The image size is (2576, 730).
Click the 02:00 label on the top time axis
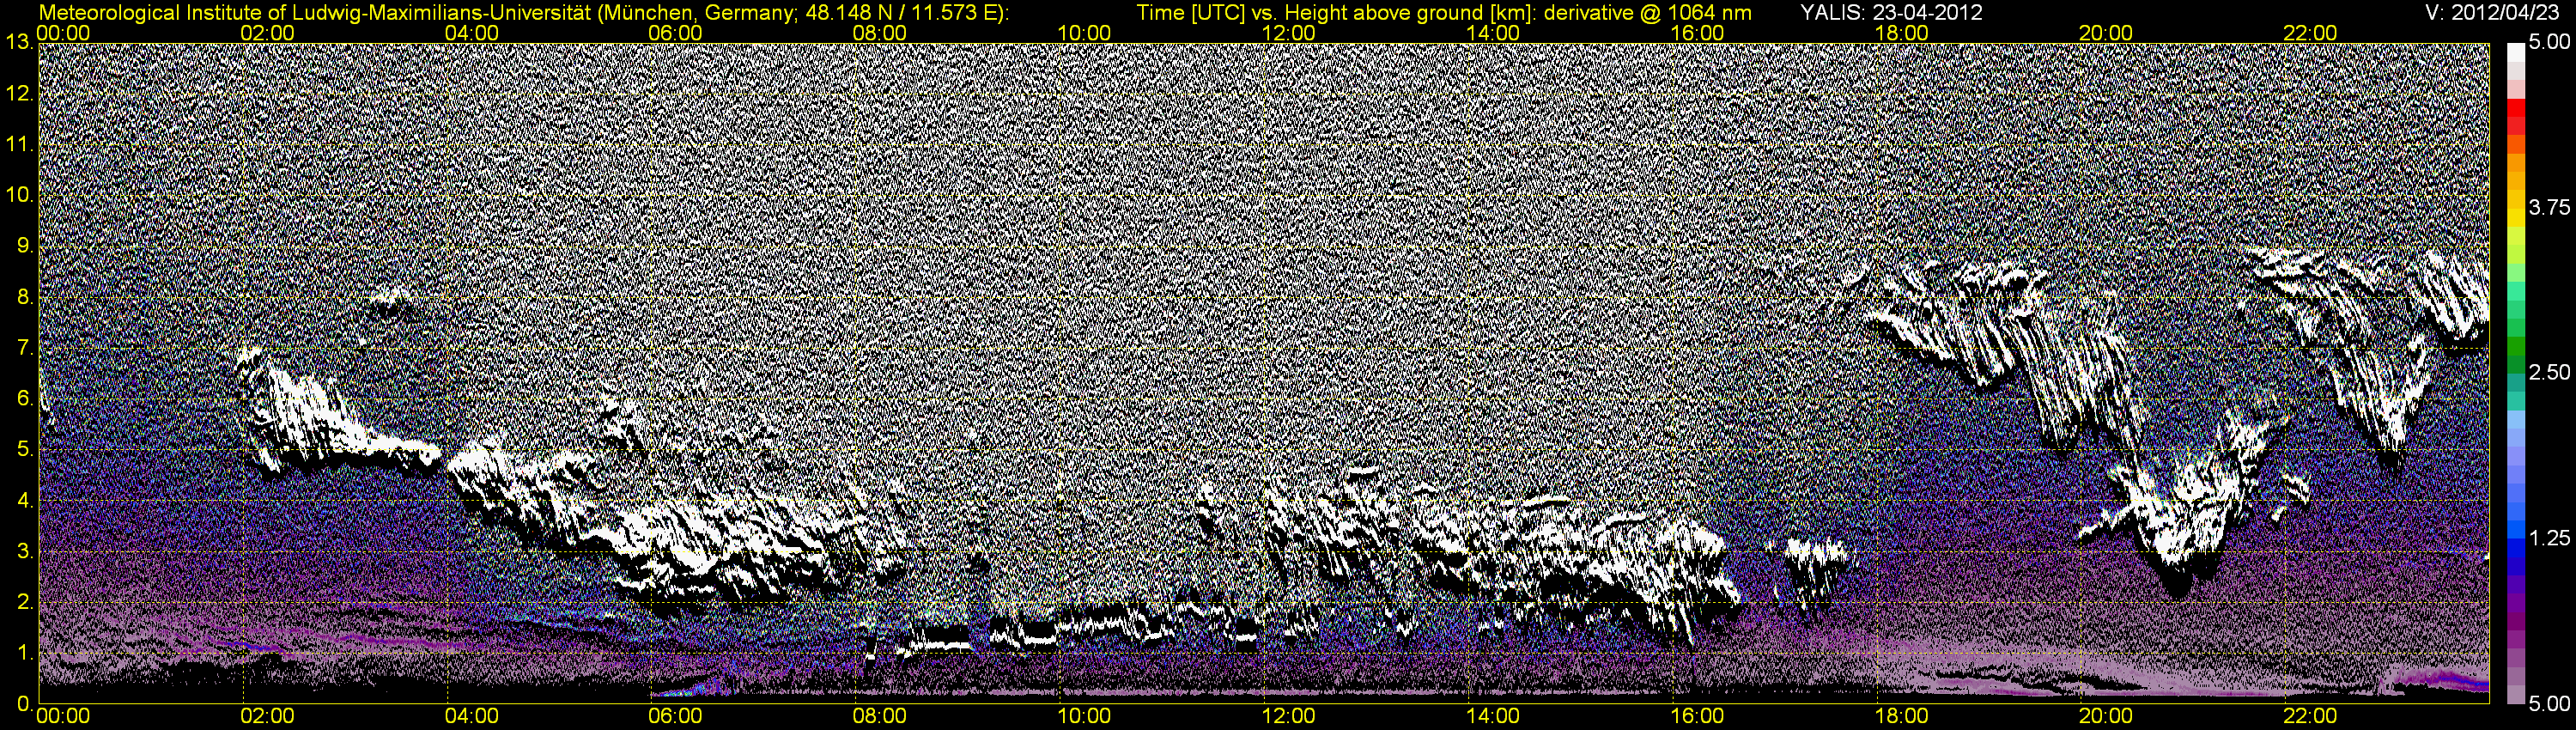coord(267,33)
